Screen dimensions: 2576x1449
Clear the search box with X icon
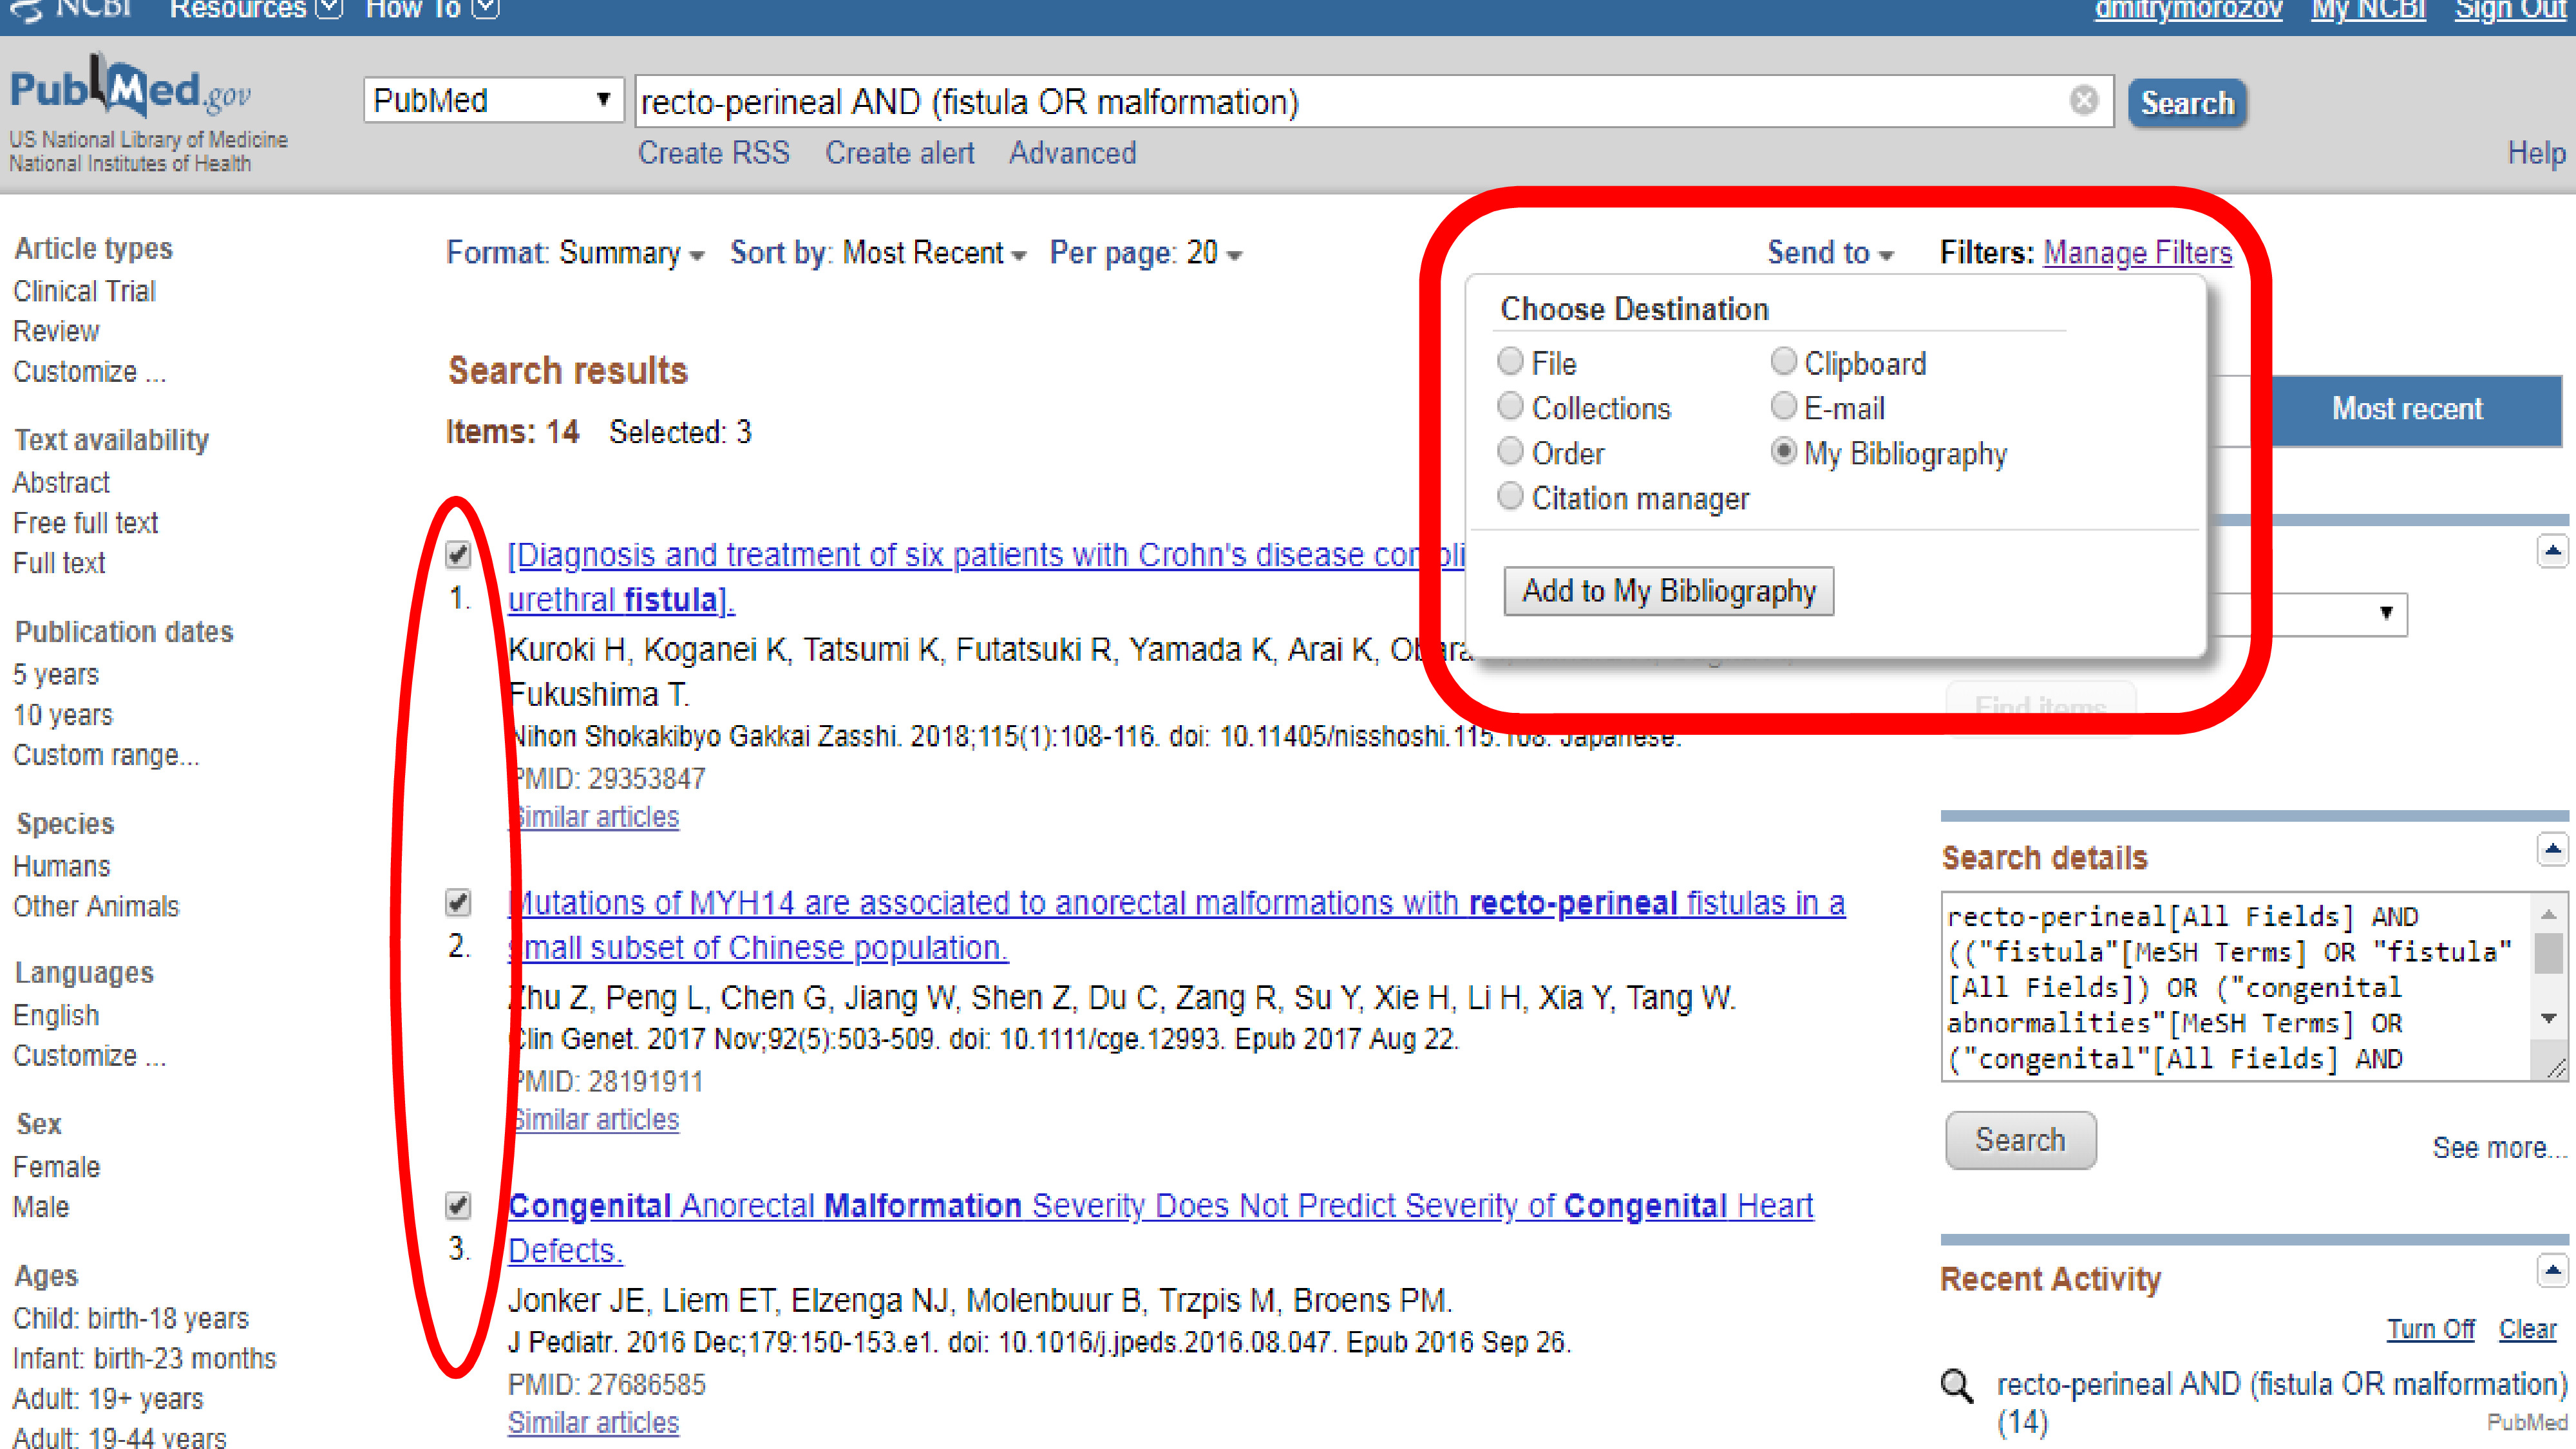click(2083, 101)
